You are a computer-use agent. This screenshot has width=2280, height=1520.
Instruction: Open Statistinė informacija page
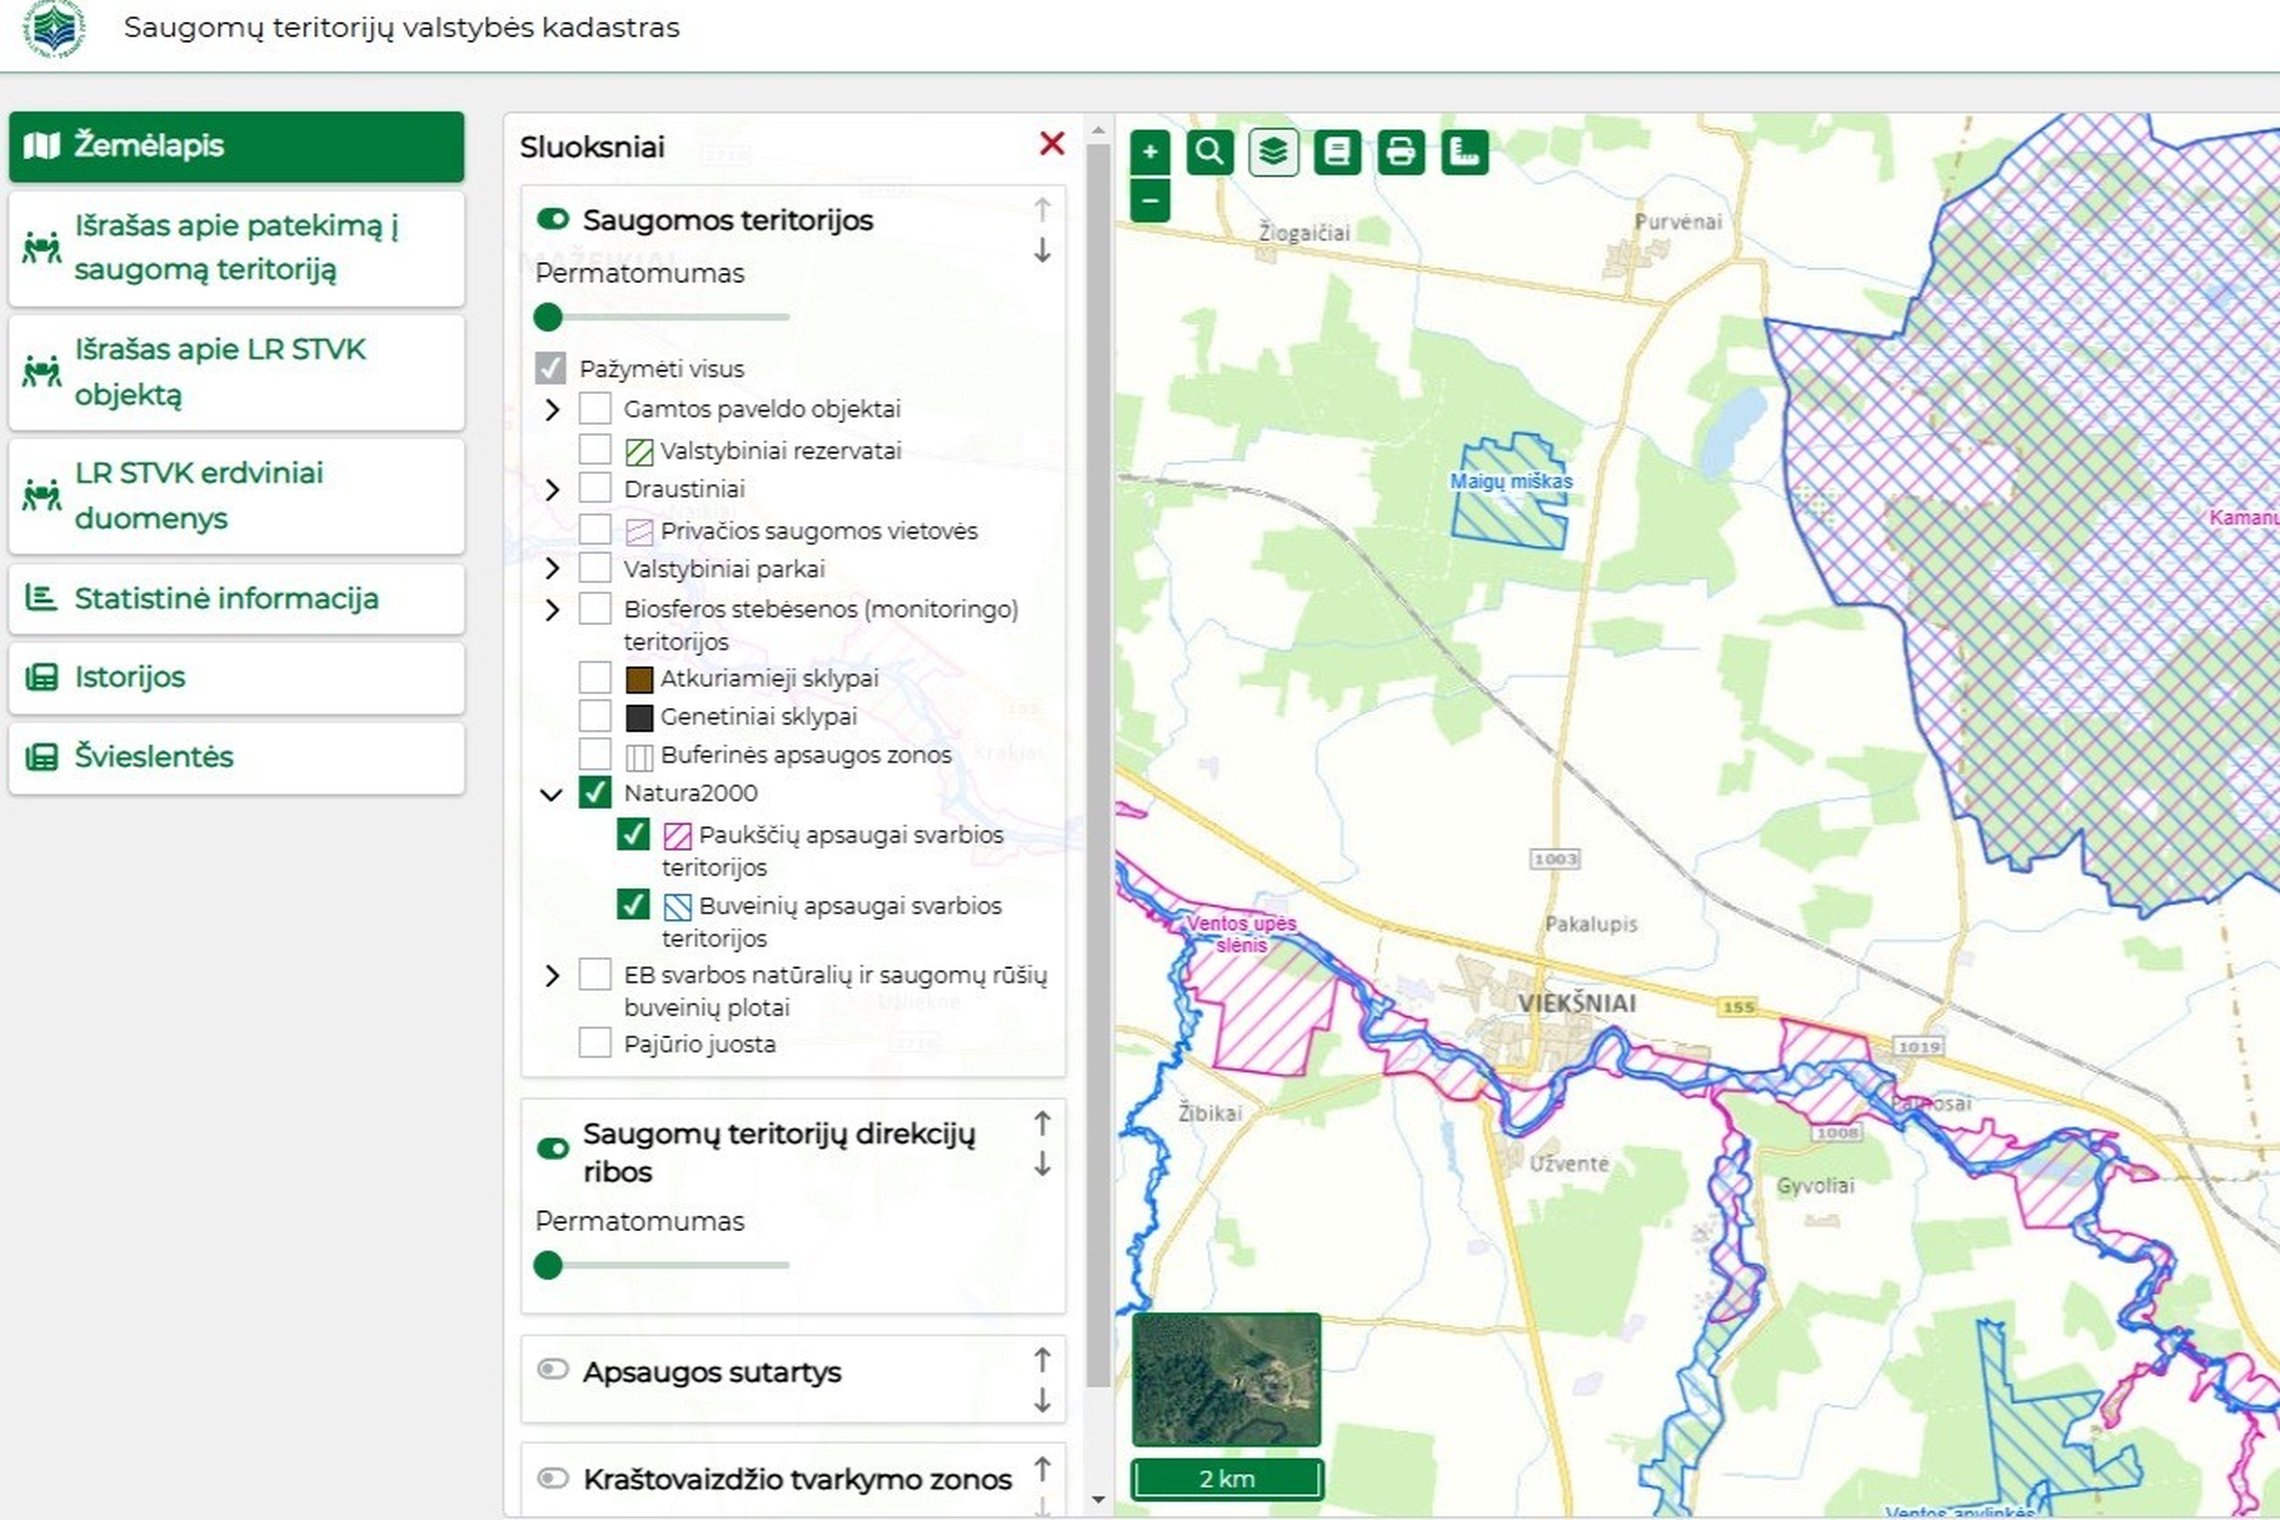[236, 598]
